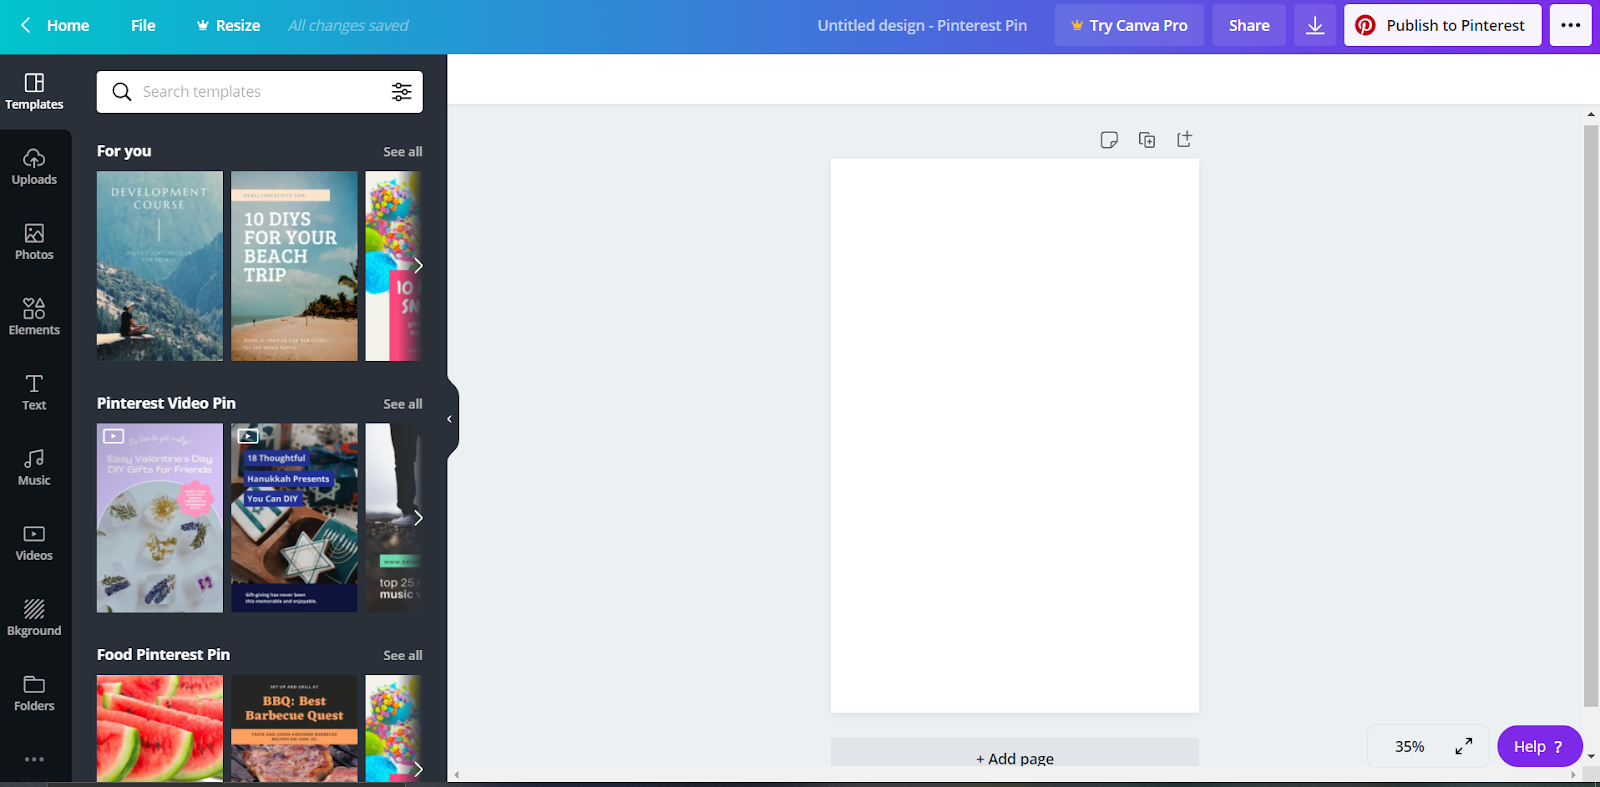Go back with the Home arrow
Screen dimensions: 1600x787
coord(26,25)
